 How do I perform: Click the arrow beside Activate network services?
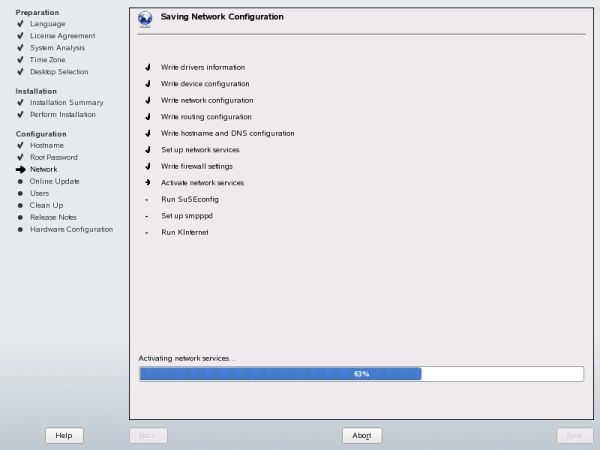tap(148, 183)
